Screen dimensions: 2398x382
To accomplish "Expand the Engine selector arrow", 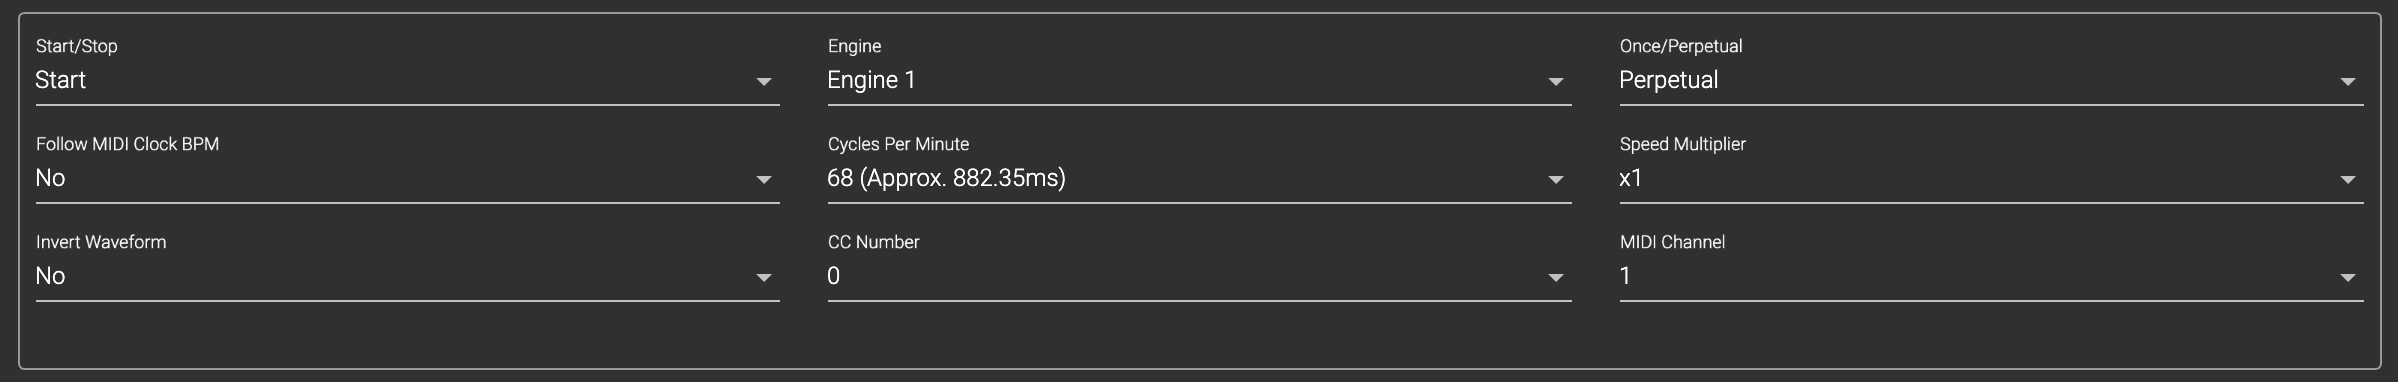I will (1555, 82).
